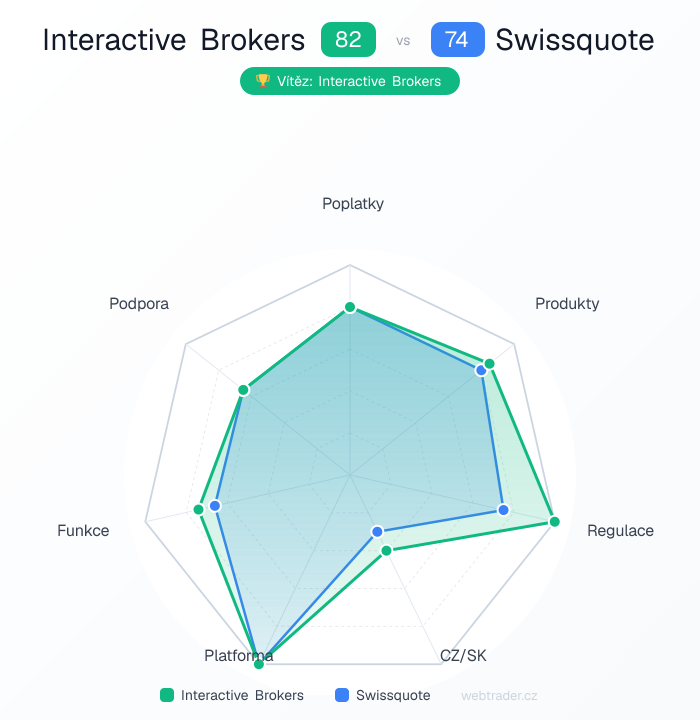The width and height of the screenshot is (700, 720).
Task: Click the green Regulace data point
Action: pyautogui.click(x=555, y=522)
